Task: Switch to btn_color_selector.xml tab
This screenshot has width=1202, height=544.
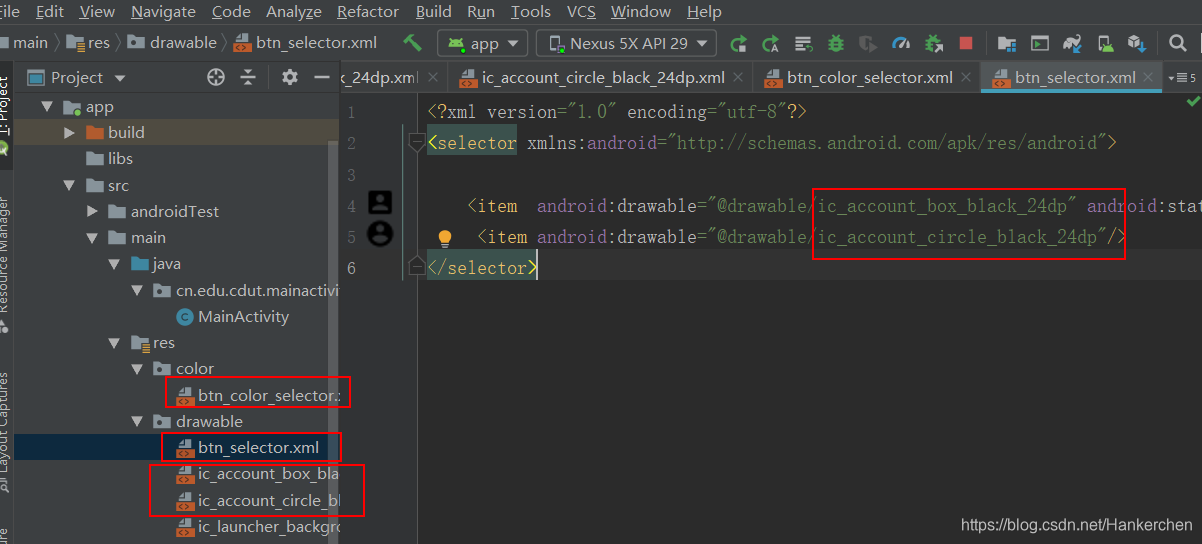Action: pyautogui.click(x=870, y=77)
